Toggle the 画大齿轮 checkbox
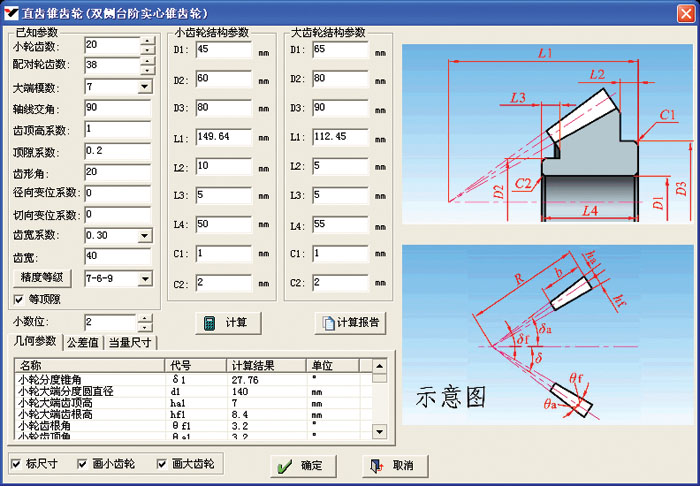This screenshot has width=700, height=486. point(163,463)
